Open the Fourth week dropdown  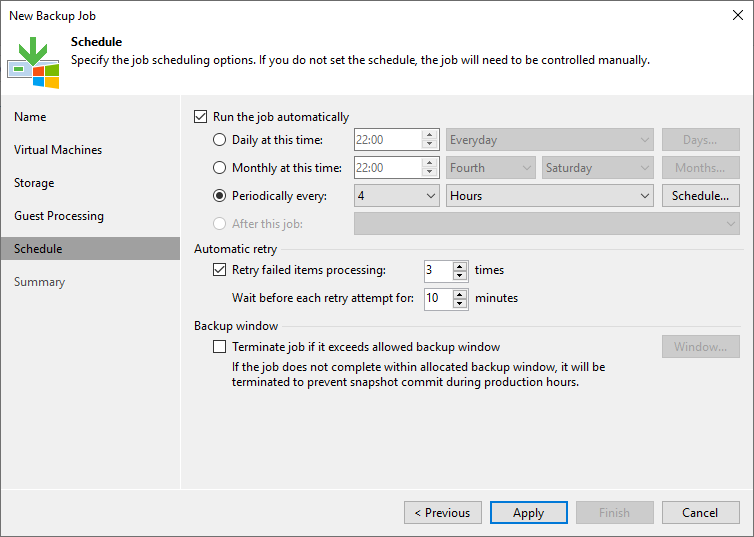(490, 168)
